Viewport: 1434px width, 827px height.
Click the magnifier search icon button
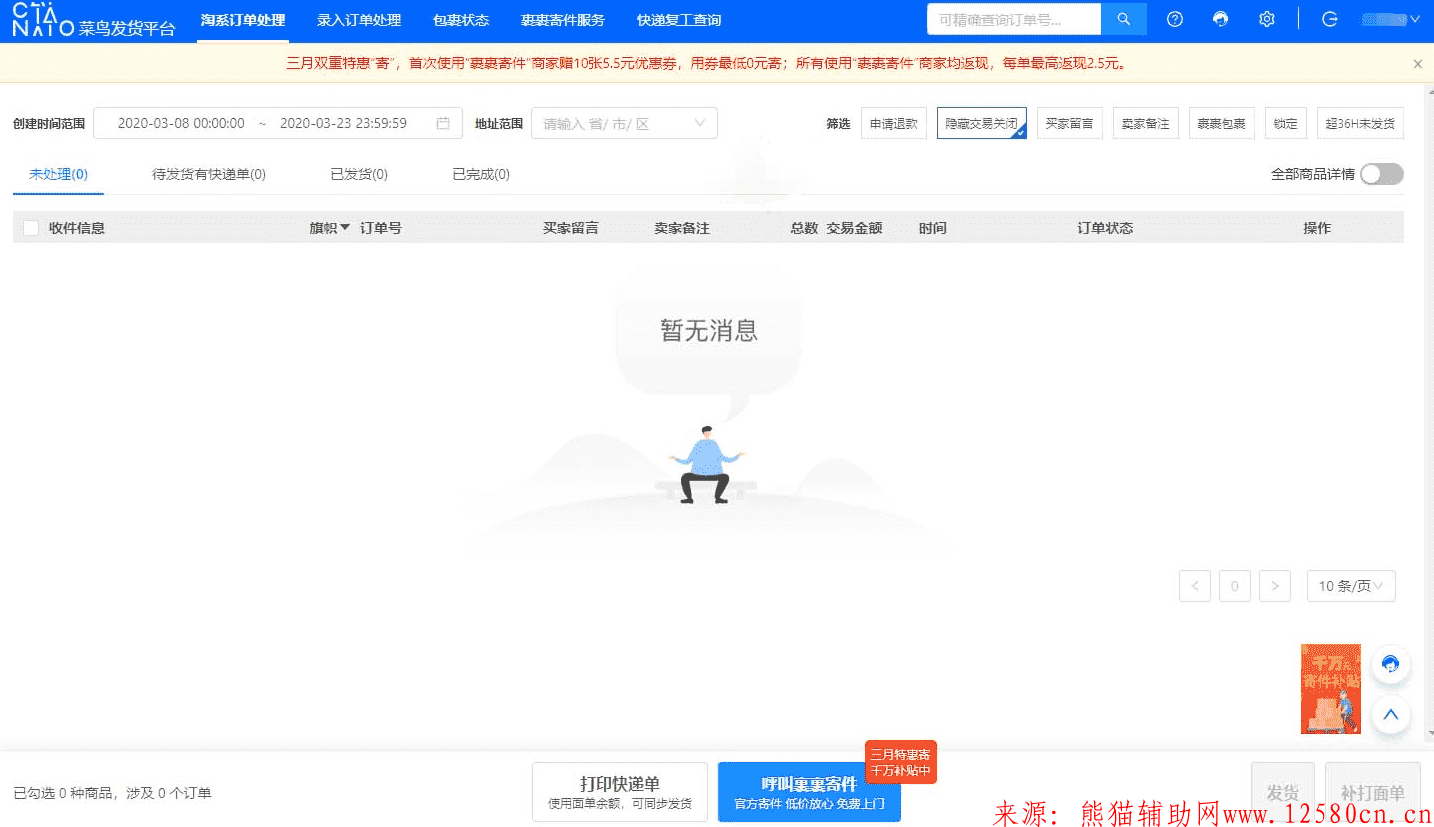[1124, 19]
